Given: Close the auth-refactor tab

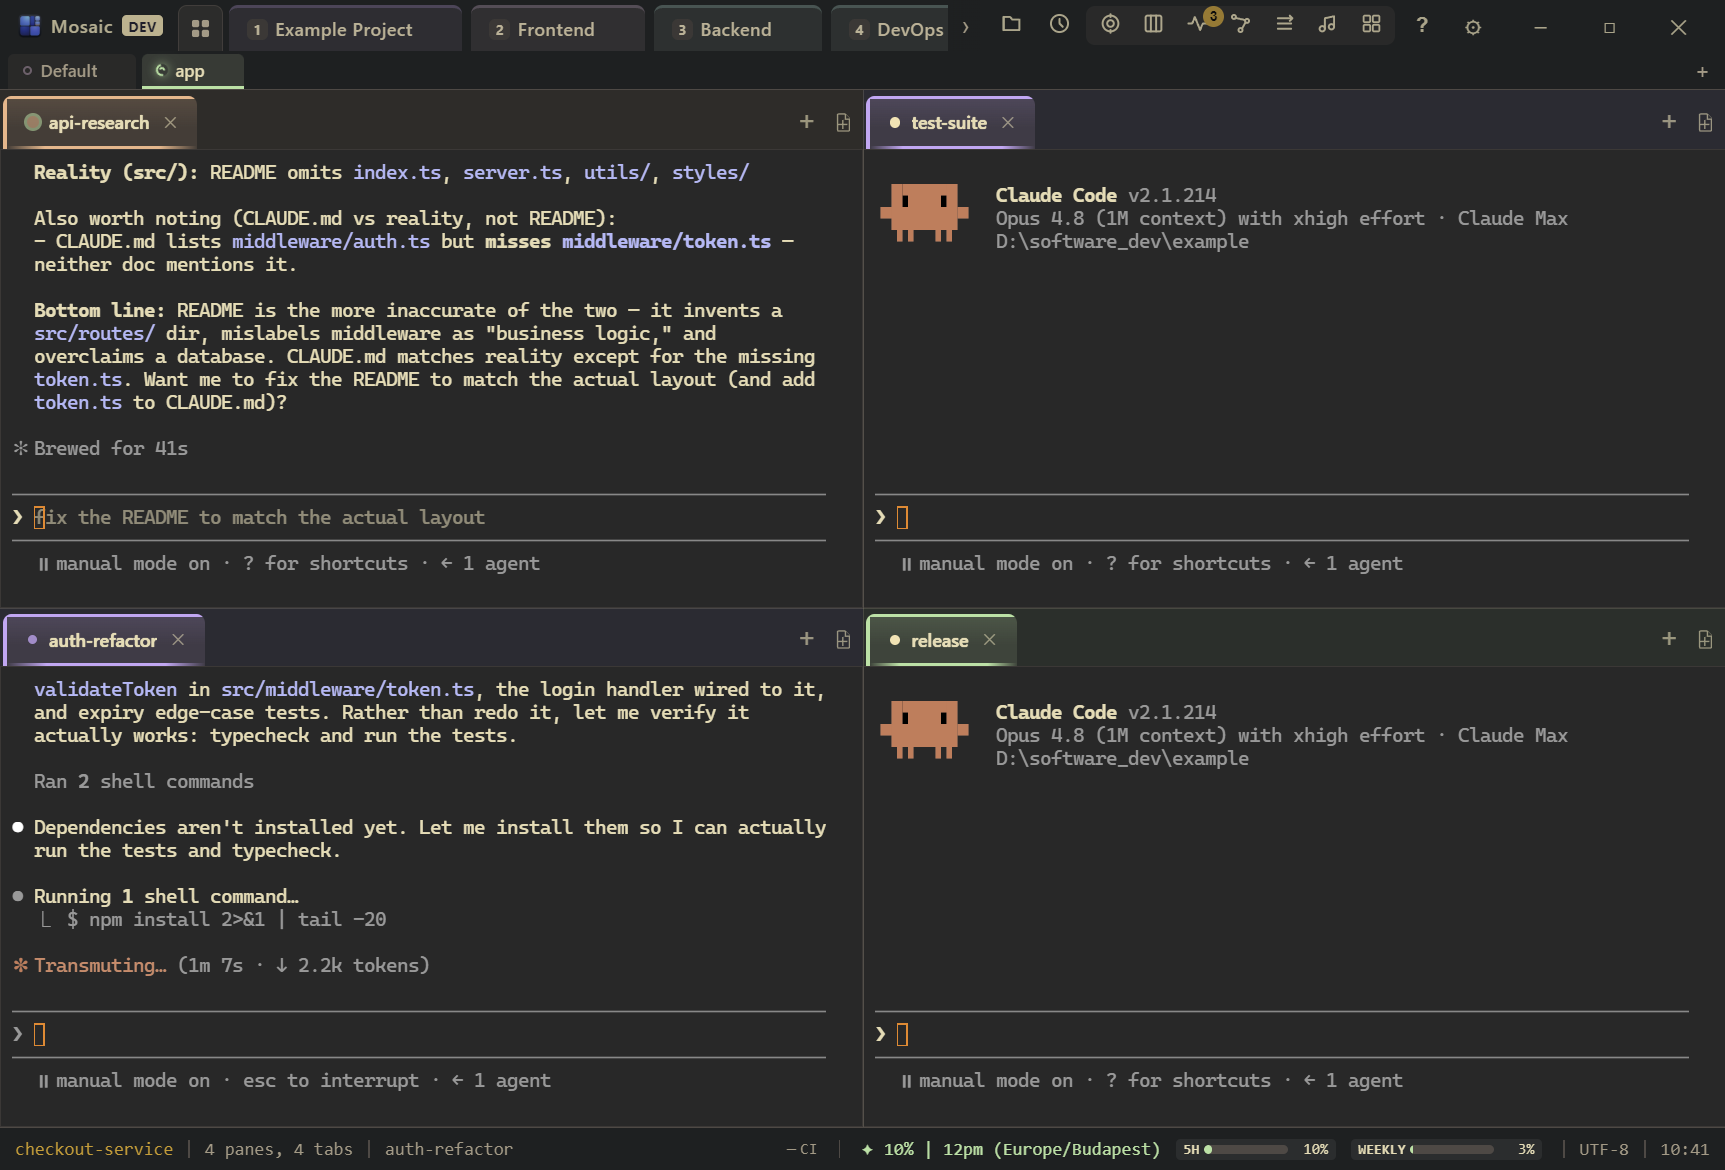Looking at the screenshot, I should (x=178, y=640).
